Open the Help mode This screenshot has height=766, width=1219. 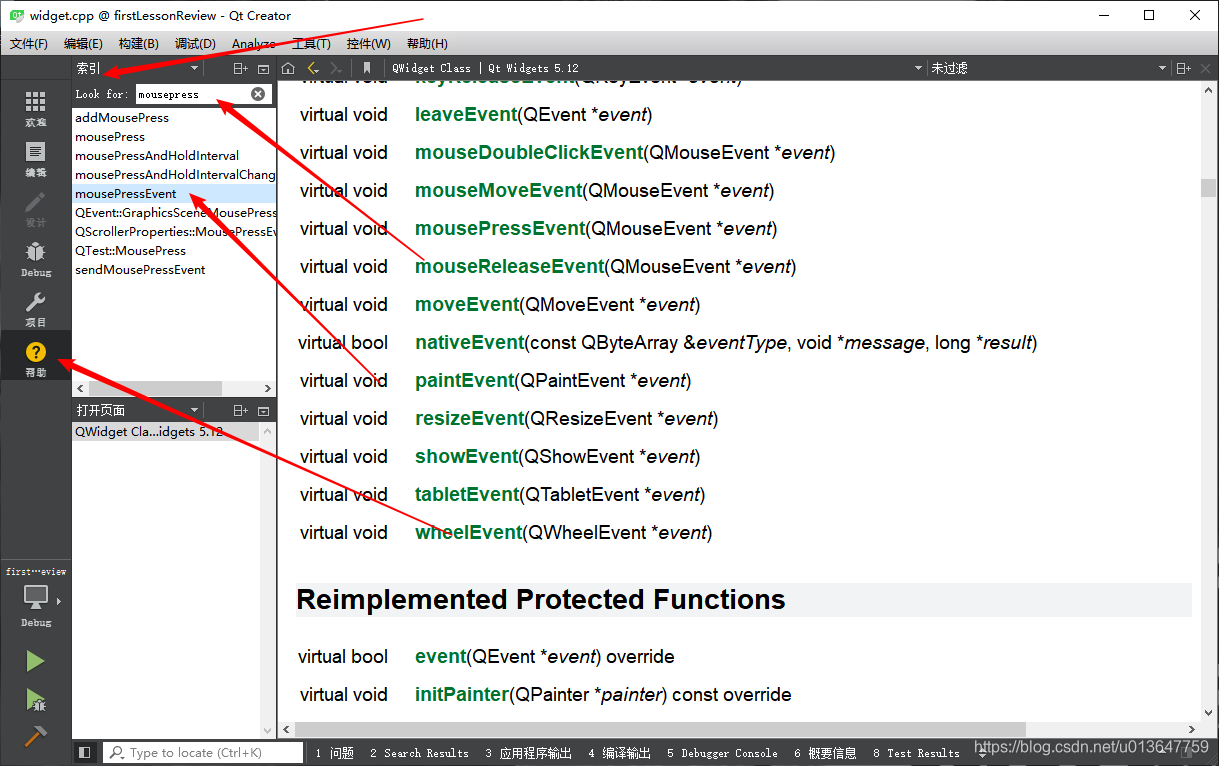click(35, 358)
